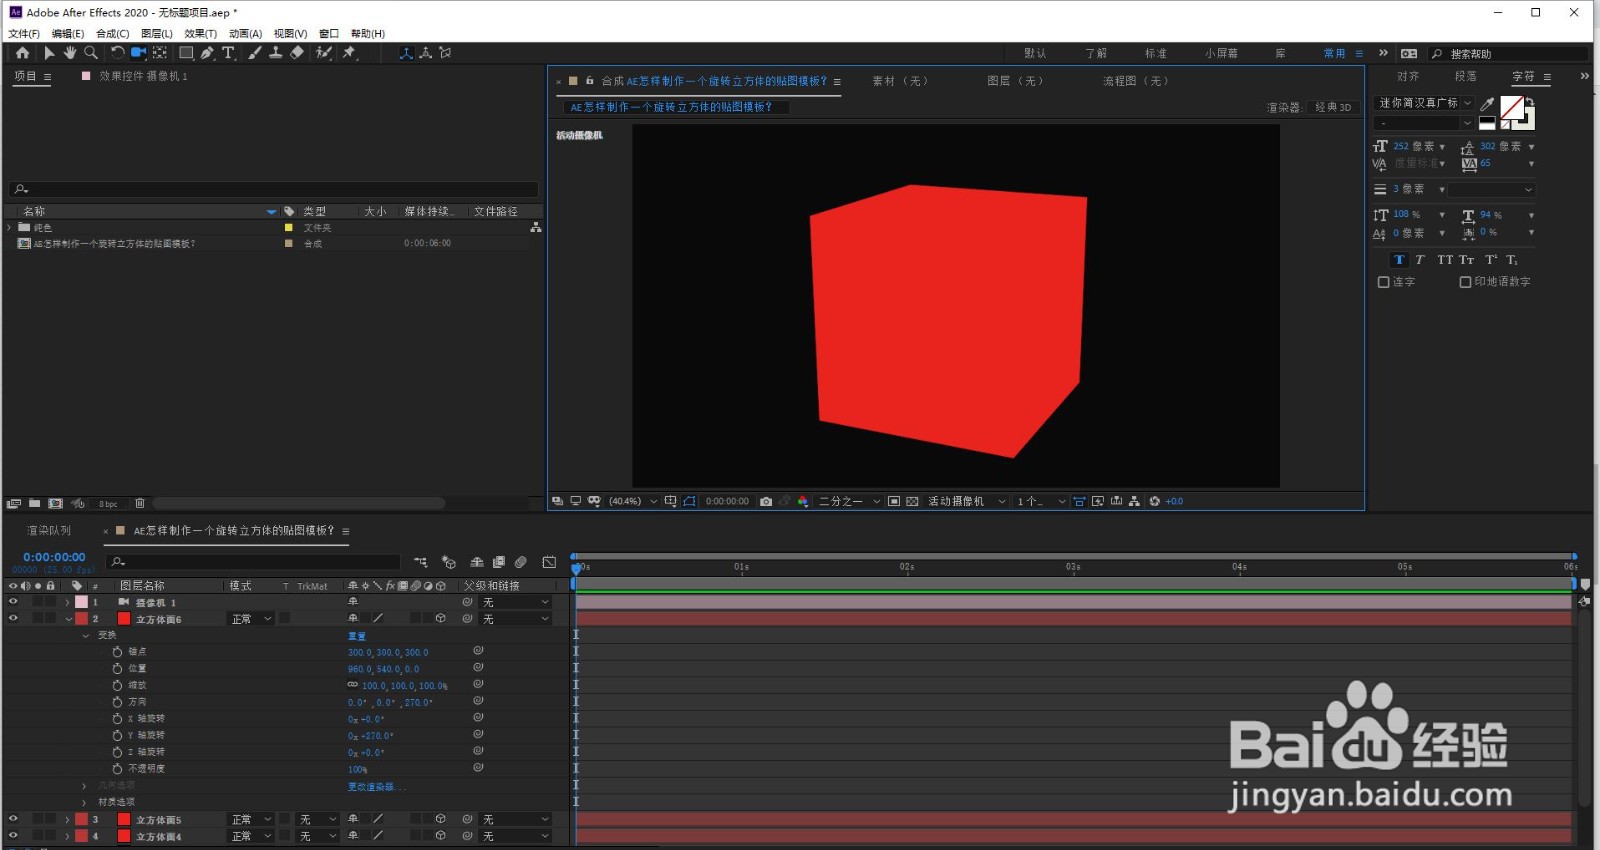Screen dimensions: 1600x850
Task: Go to the Home screen icon
Action: [22, 53]
